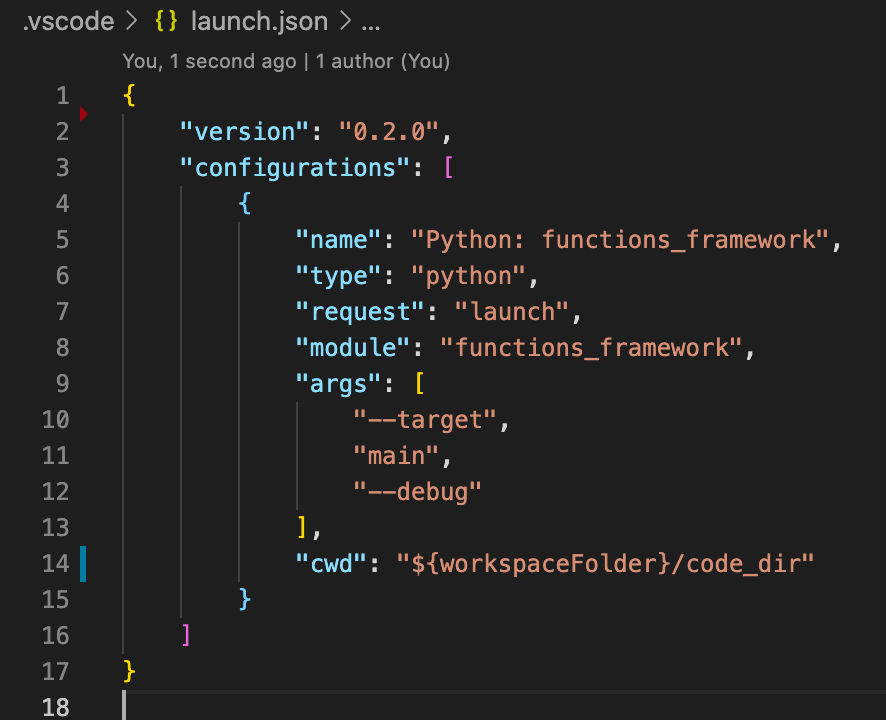Select line number 11 in the gutter

coord(56,455)
